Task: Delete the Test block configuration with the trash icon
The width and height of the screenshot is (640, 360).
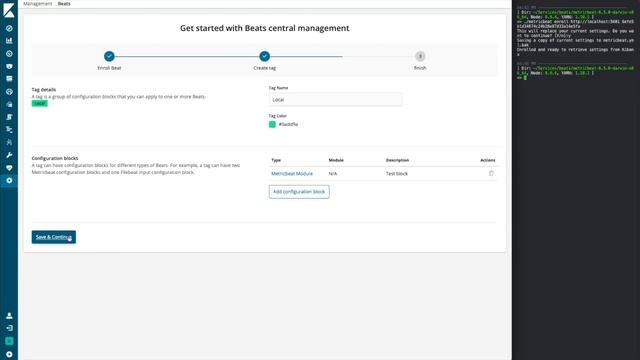Action: tap(491, 173)
